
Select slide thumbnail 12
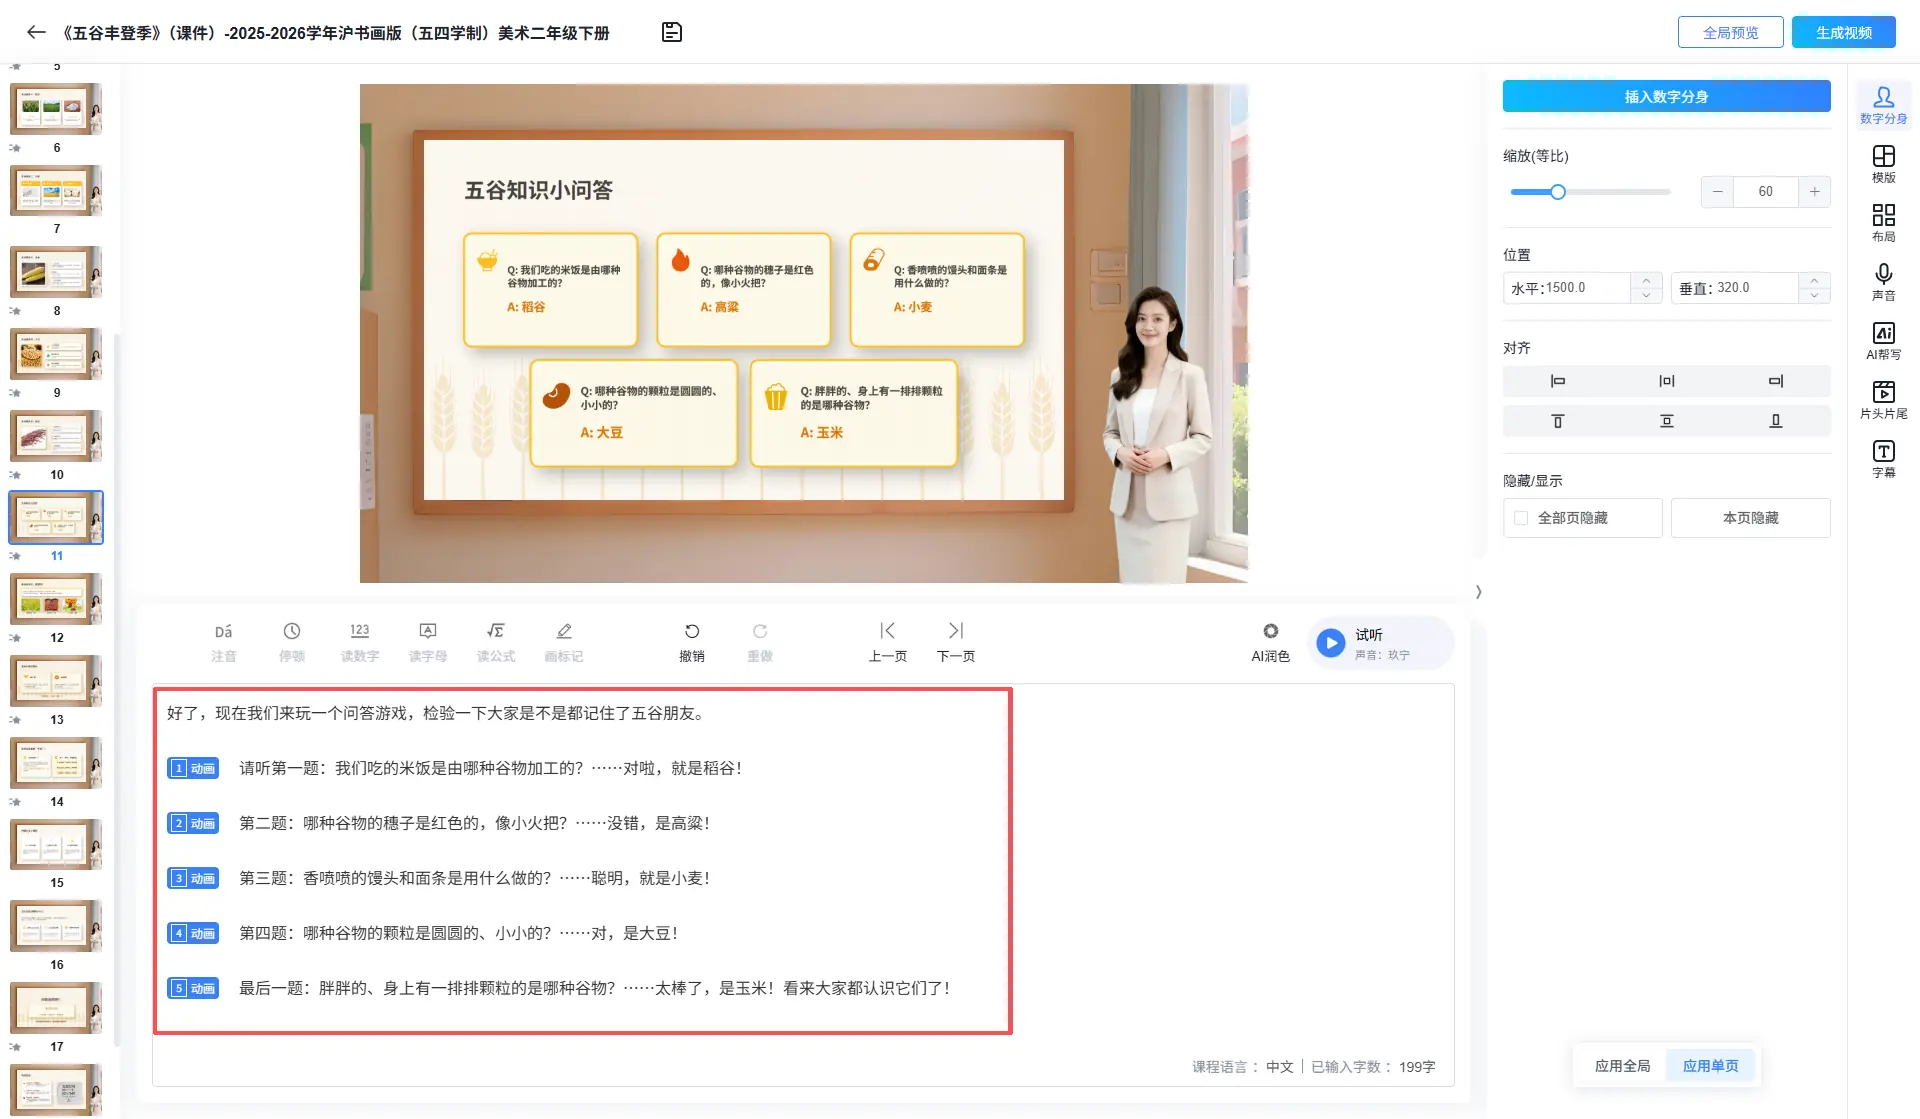tap(56, 599)
